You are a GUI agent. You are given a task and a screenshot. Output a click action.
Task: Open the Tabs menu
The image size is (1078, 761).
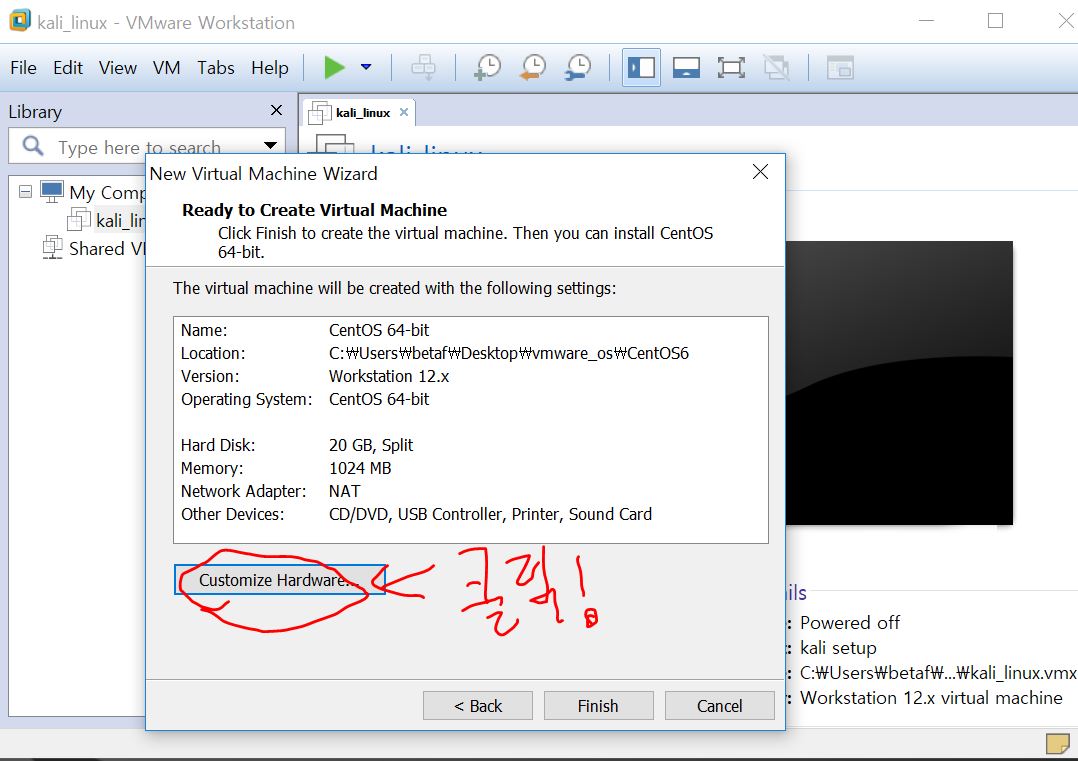(x=216, y=68)
